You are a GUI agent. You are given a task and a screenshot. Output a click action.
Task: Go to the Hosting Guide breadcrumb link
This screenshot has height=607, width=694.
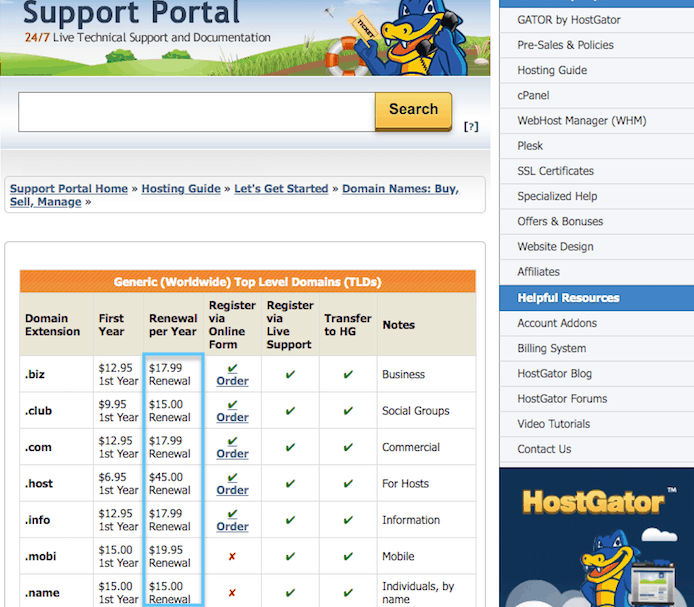point(181,189)
